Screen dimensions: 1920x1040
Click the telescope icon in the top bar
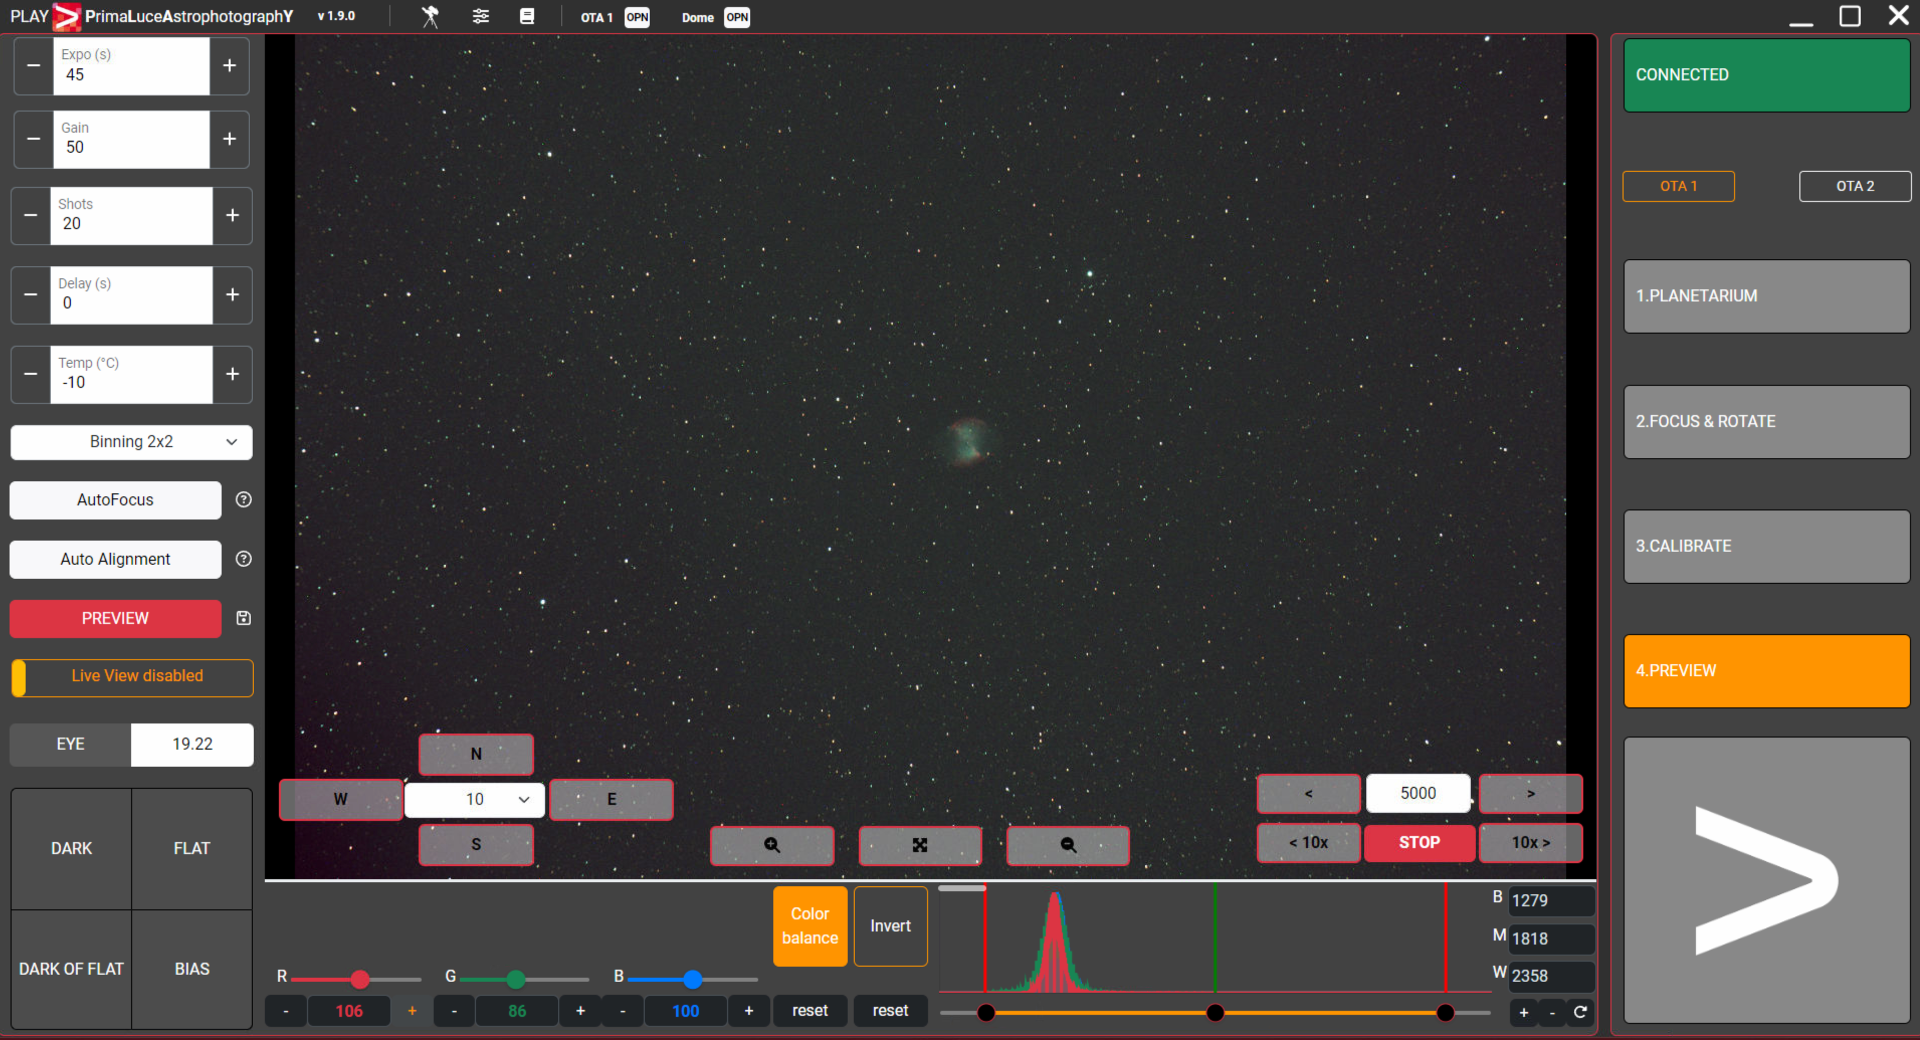[x=430, y=17]
